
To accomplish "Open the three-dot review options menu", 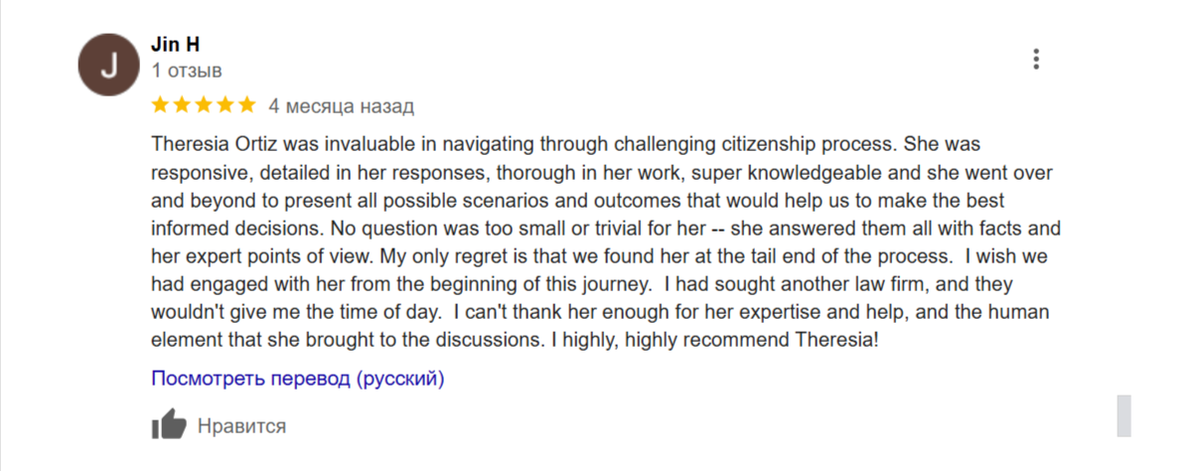I will click(1036, 59).
